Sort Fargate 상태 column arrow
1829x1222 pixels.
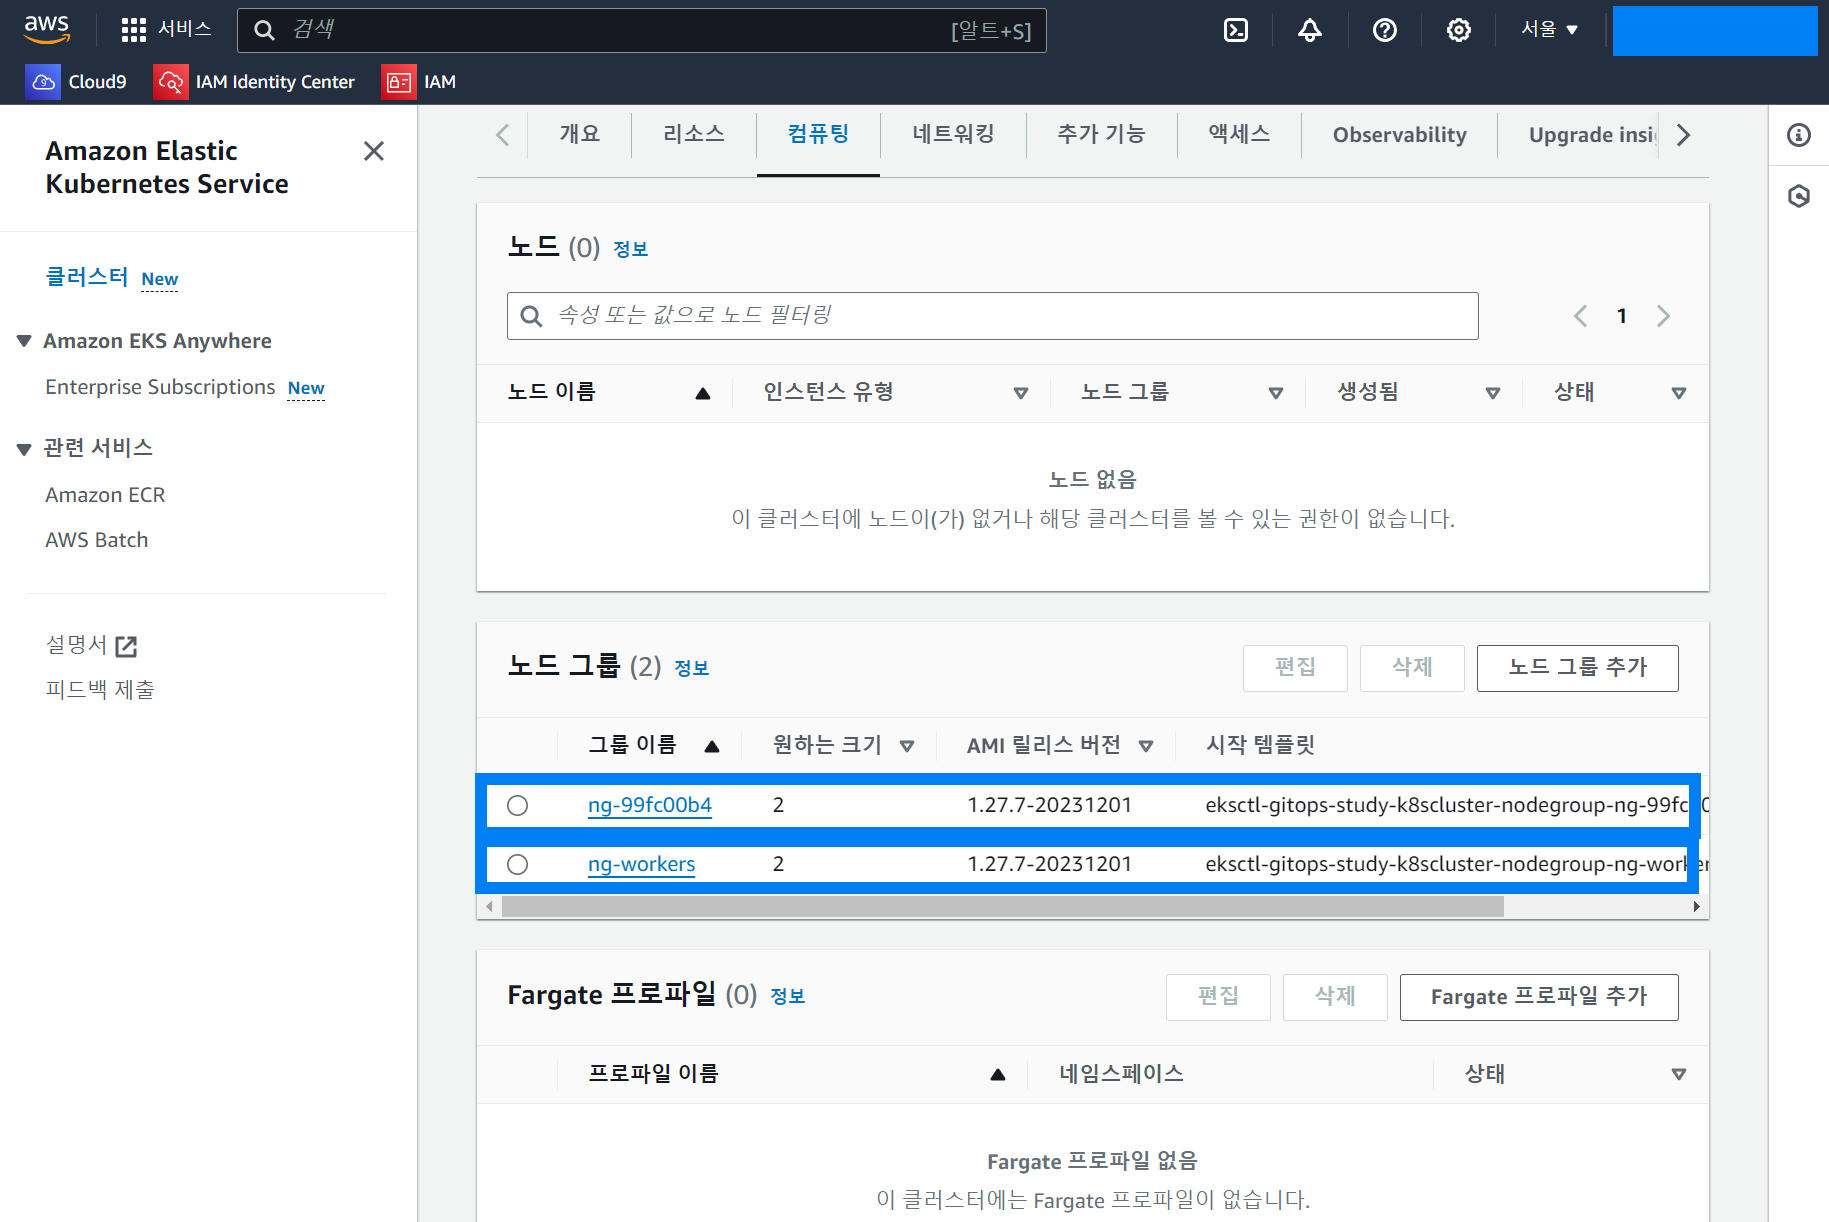pos(1679,1075)
